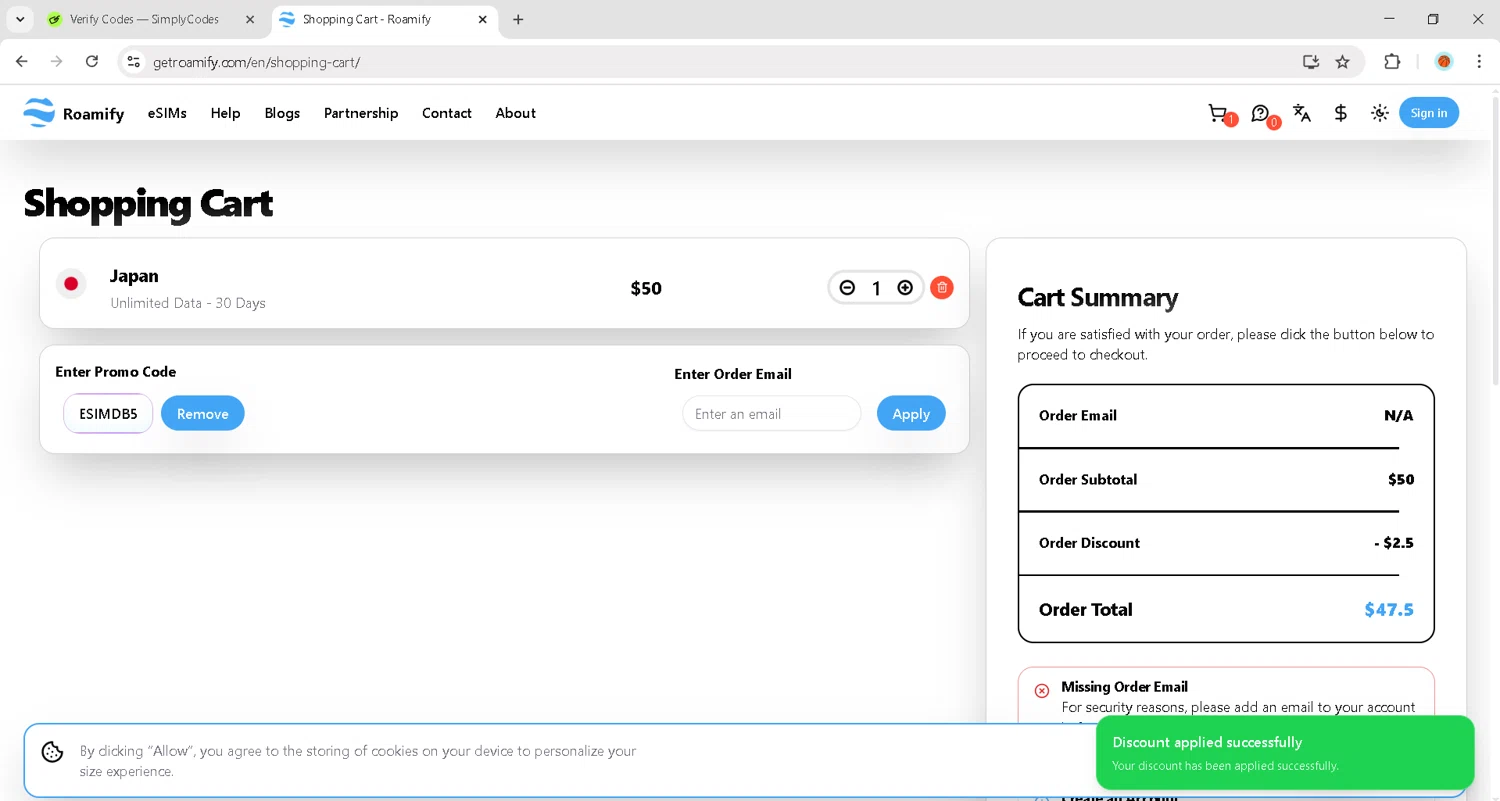Click the Japan plan title
This screenshot has height=801, width=1500.
point(134,276)
